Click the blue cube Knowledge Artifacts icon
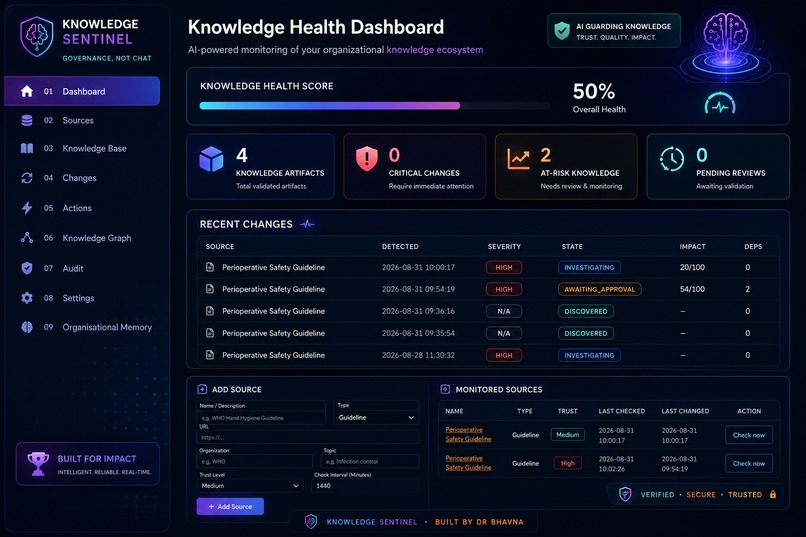806x537 pixels. click(x=211, y=159)
